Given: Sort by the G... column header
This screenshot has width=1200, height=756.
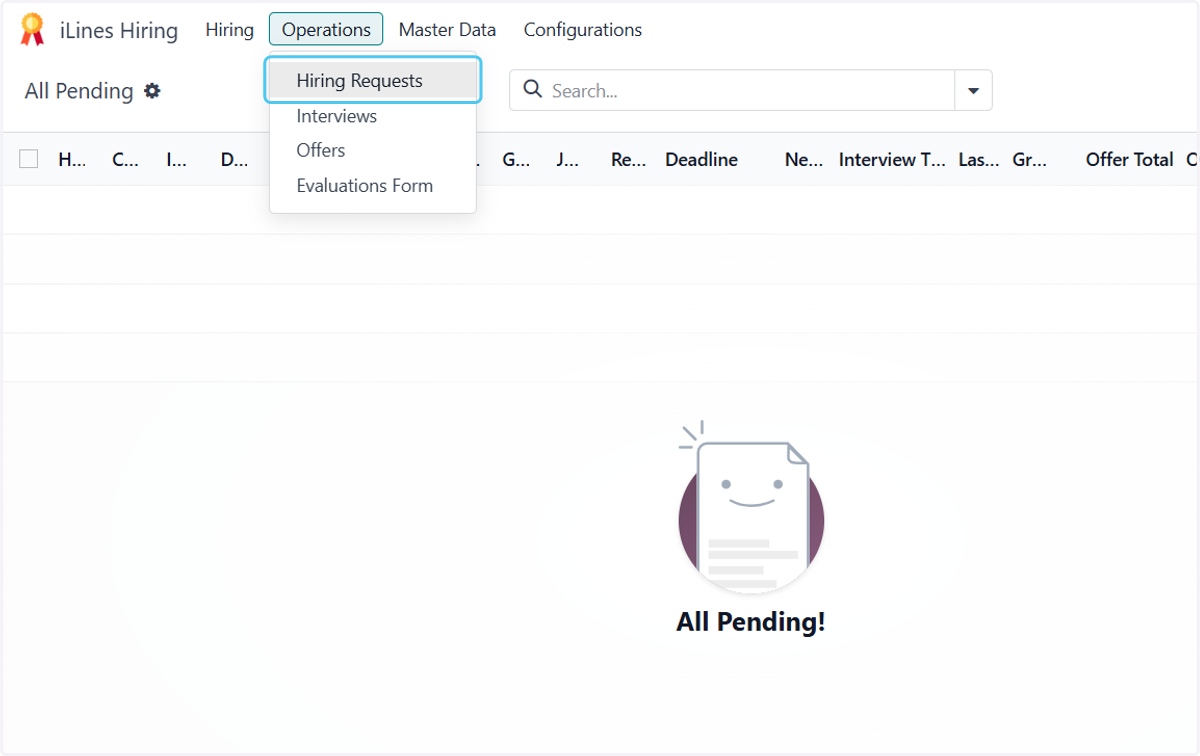Looking at the screenshot, I should click(x=516, y=160).
